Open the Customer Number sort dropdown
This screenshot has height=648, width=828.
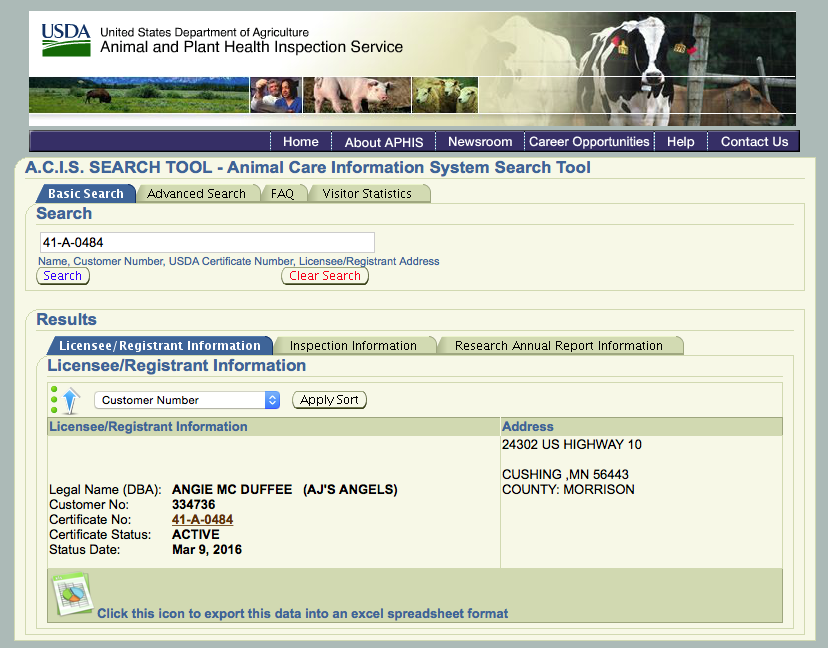coord(187,400)
